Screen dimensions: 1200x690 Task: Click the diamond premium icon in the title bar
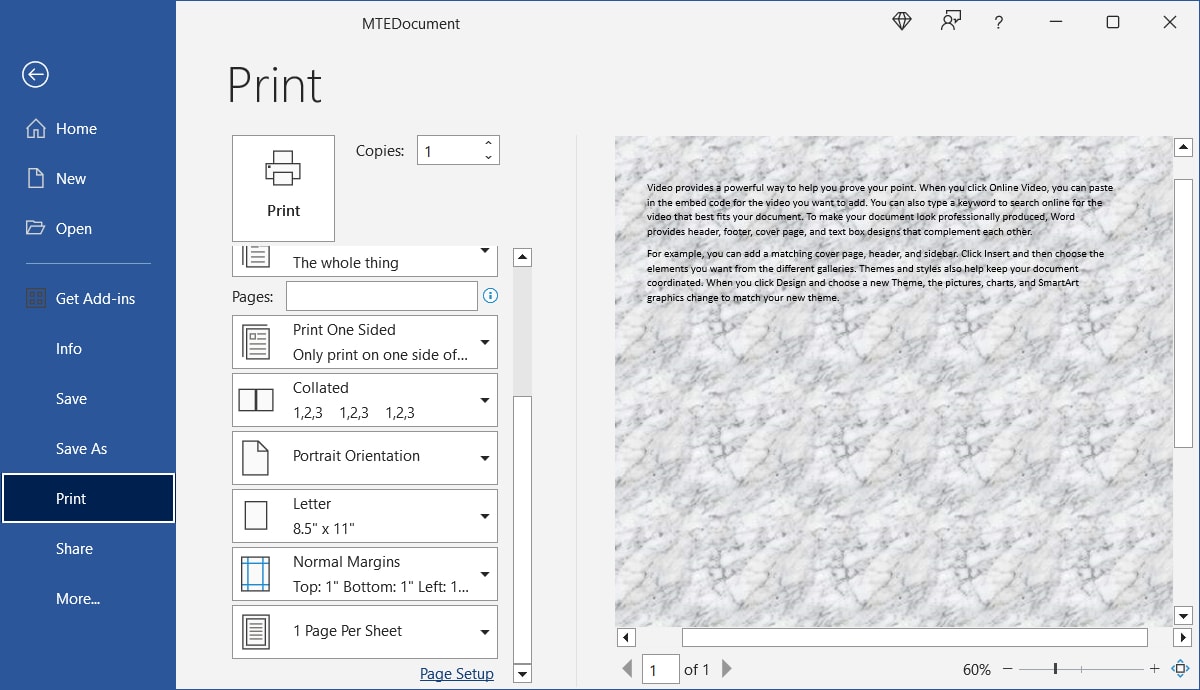point(901,20)
